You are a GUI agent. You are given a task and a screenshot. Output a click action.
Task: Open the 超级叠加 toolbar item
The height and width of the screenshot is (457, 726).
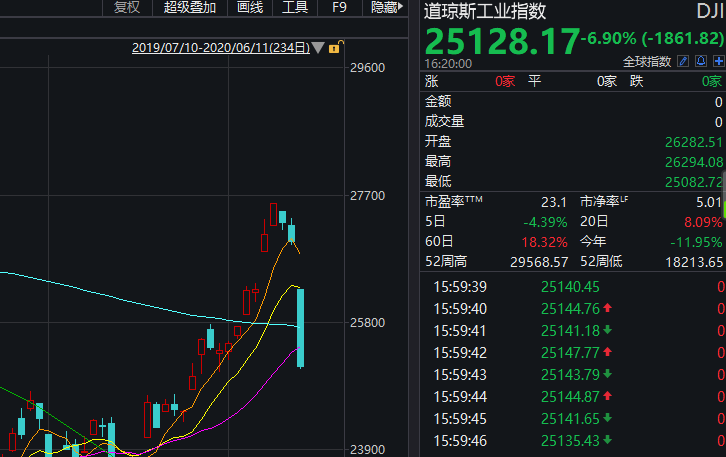[190, 7]
